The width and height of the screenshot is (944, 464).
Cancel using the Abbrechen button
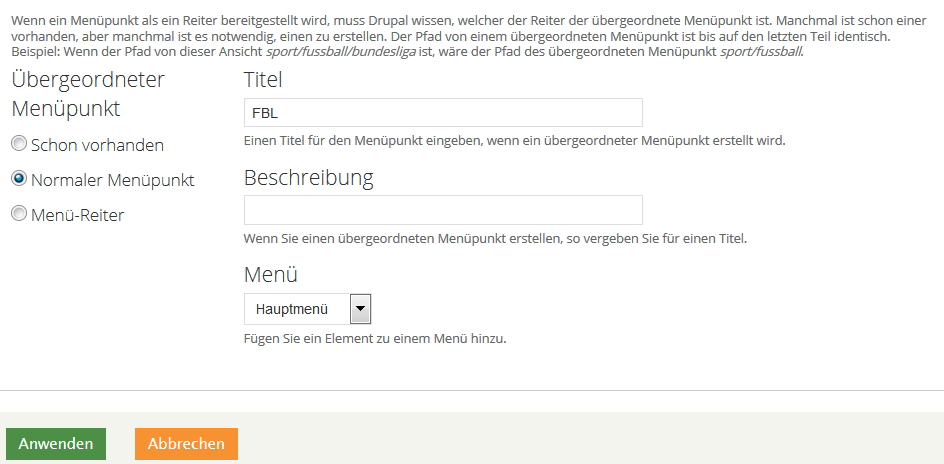(186, 444)
